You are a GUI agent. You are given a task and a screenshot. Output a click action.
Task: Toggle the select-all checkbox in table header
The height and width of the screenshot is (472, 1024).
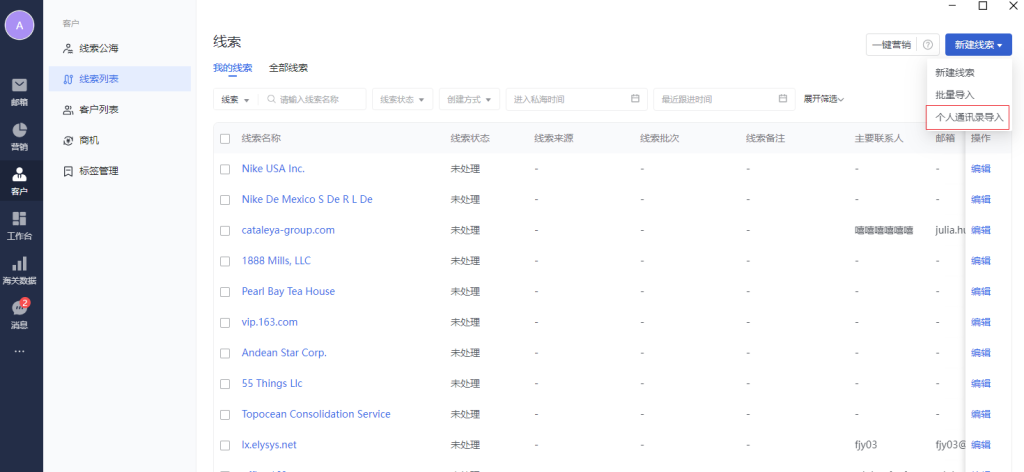coord(225,138)
